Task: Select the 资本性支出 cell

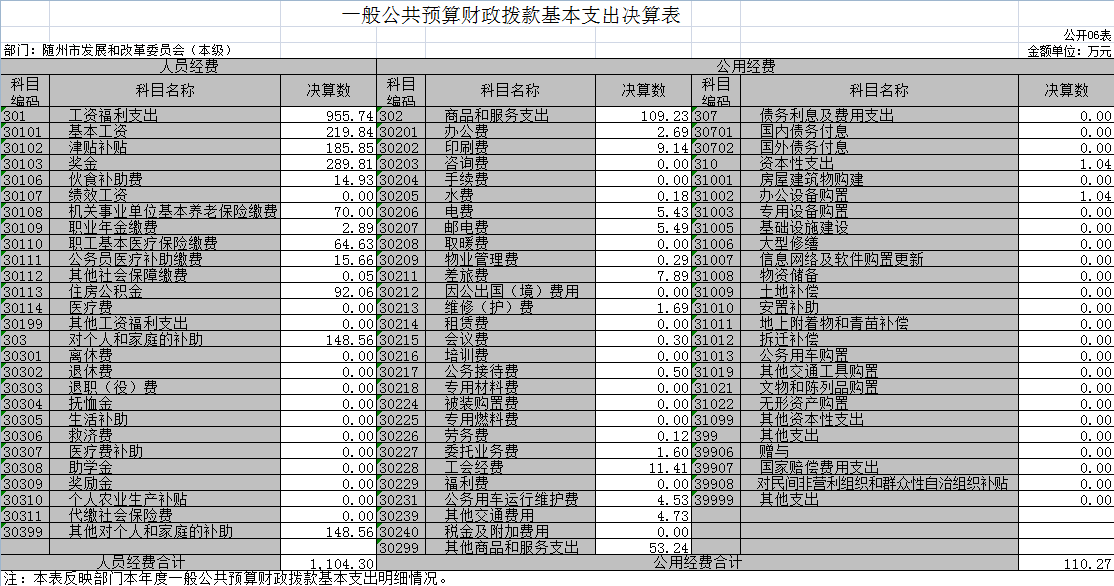Action: (796, 164)
